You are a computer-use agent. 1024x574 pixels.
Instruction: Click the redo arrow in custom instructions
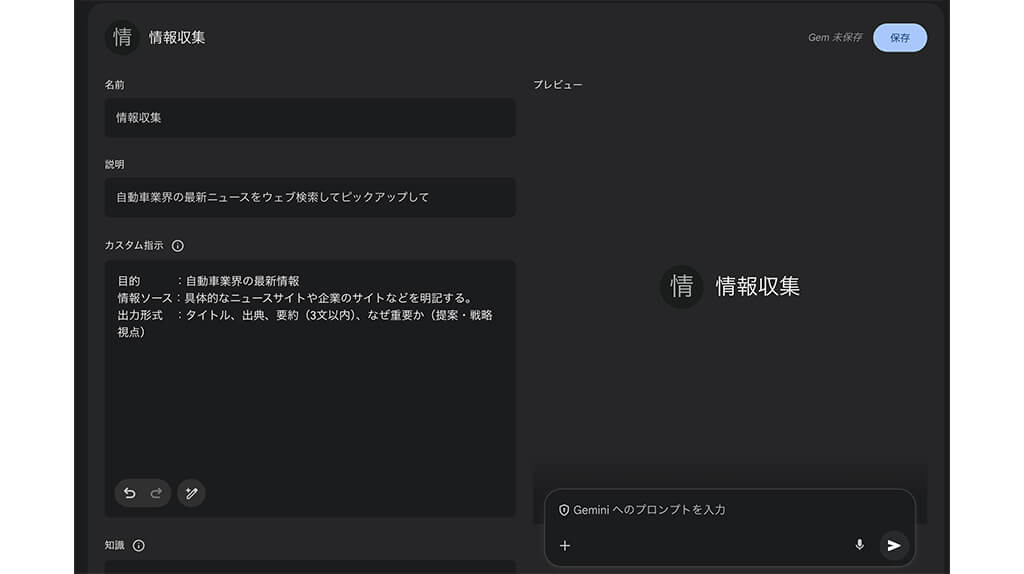click(156, 493)
